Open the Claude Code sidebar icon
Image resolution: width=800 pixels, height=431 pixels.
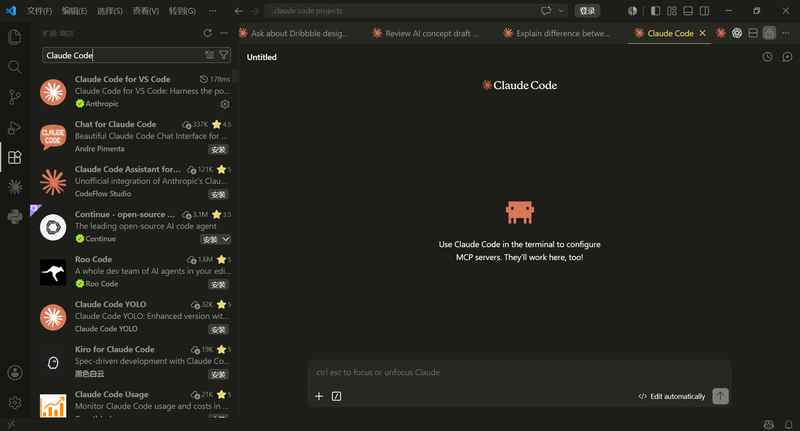click(x=15, y=187)
